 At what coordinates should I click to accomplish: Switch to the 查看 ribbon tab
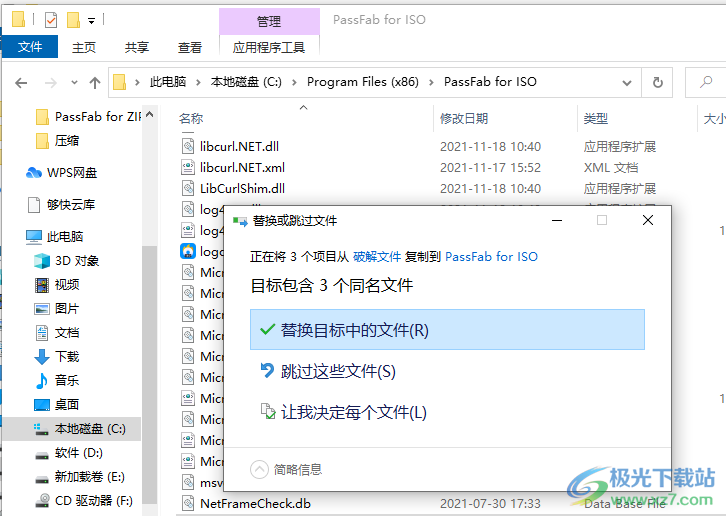click(x=190, y=47)
